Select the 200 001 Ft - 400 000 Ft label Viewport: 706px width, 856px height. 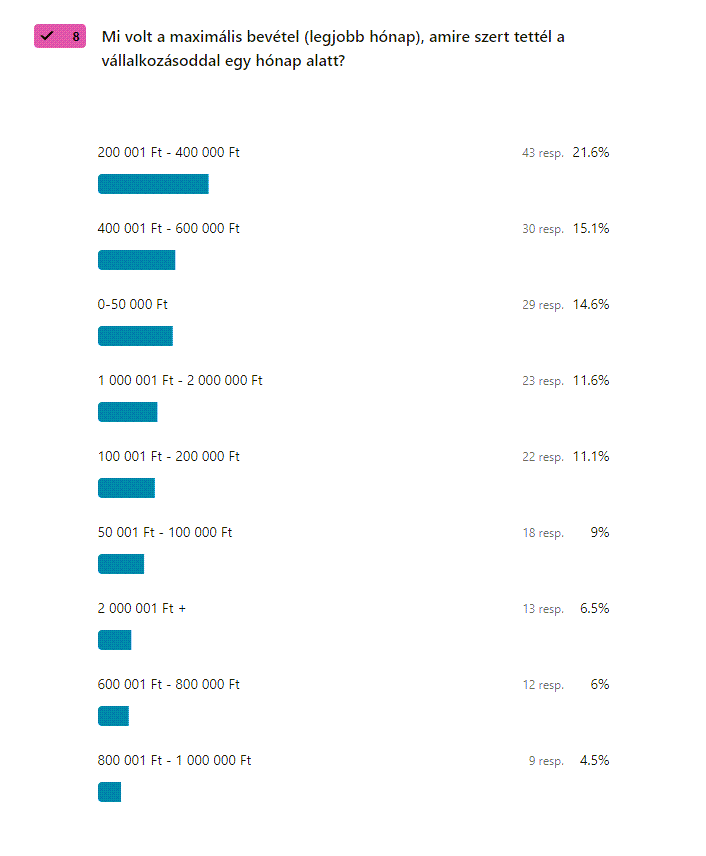[168, 152]
